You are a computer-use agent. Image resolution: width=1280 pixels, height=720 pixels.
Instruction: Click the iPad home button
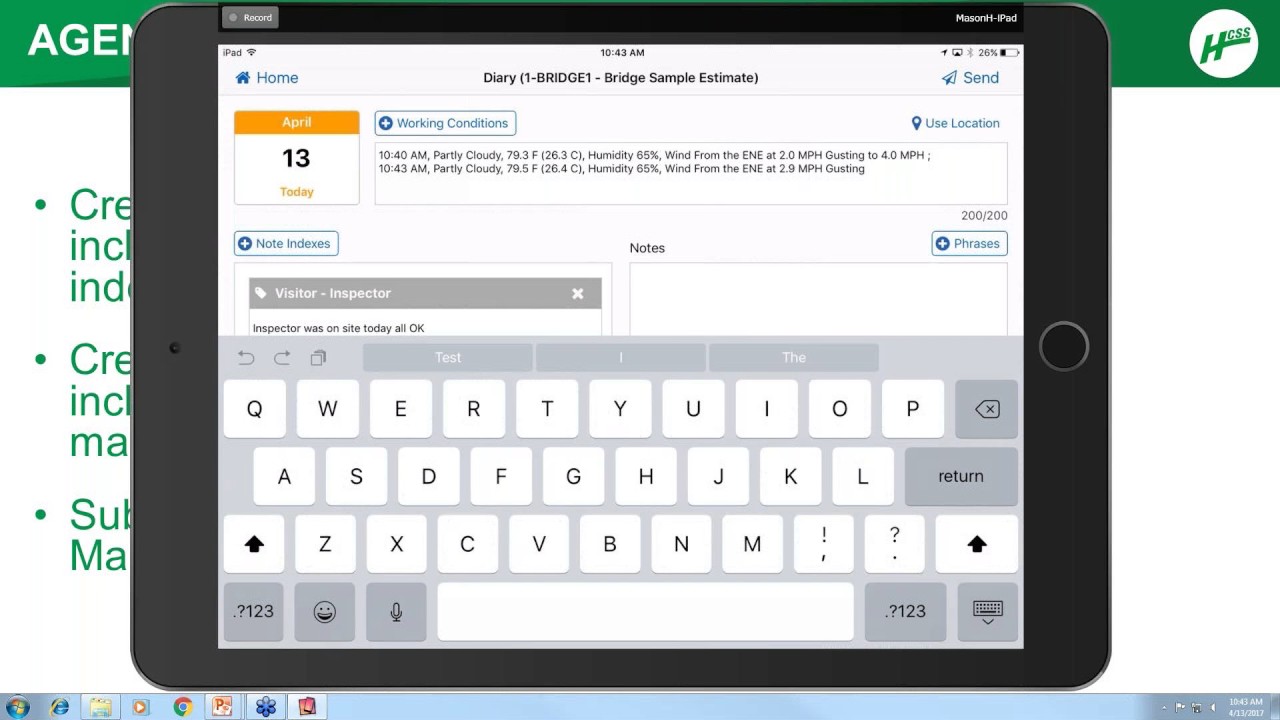(x=1063, y=346)
